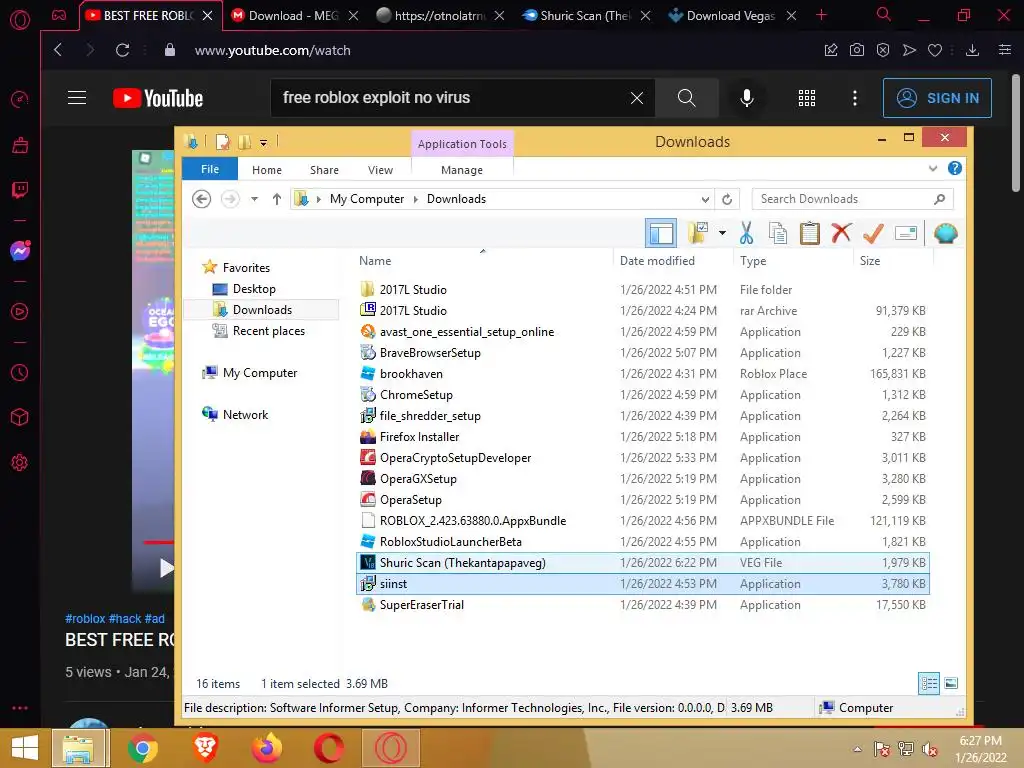The width and height of the screenshot is (1024, 768).
Task: Select BraveBrowserSetup application file
Action: coord(643,353)
